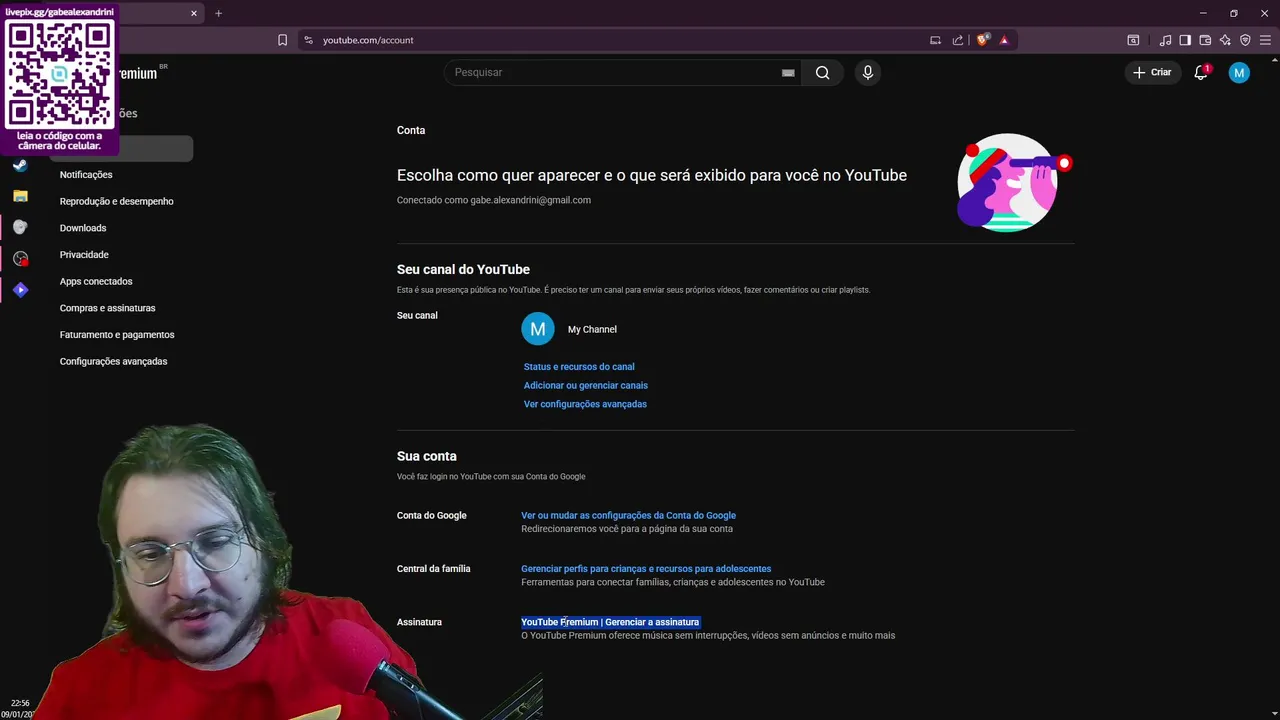Bookmark this page with the bookmark icon
The height and width of the screenshot is (720, 1280).
click(282, 40)
